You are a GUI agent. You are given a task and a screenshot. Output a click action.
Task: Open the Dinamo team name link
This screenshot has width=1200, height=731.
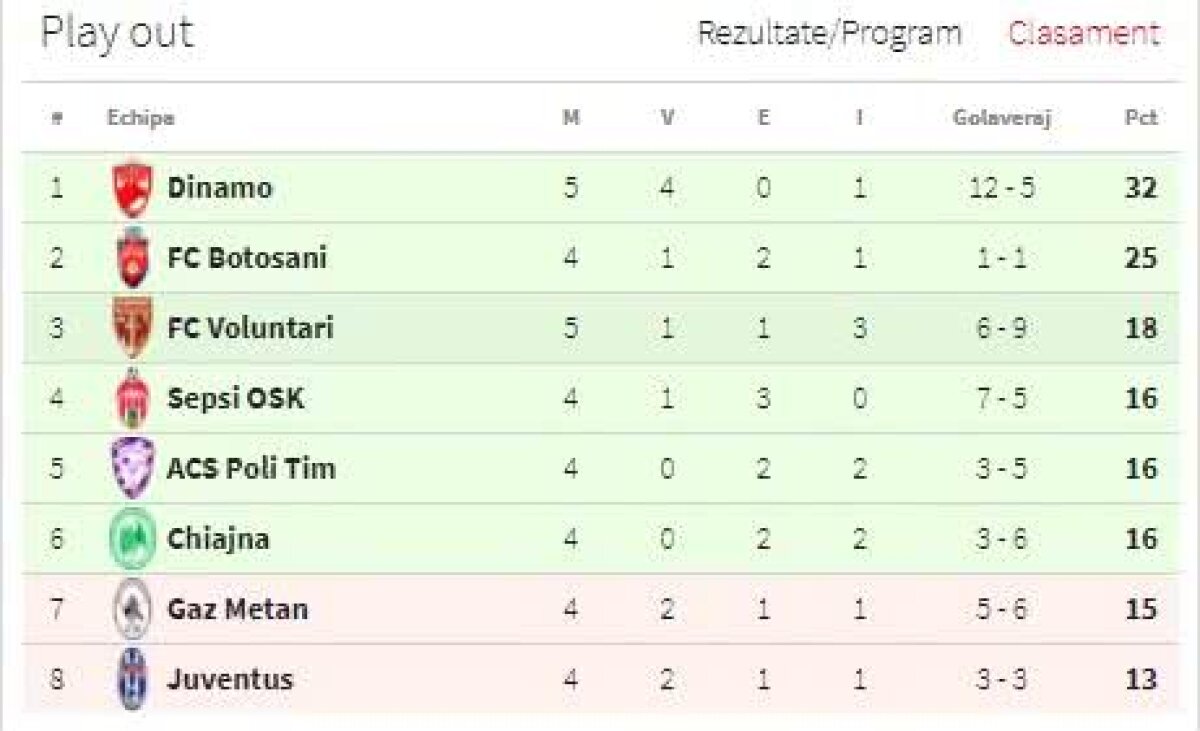tap(220, 188)
